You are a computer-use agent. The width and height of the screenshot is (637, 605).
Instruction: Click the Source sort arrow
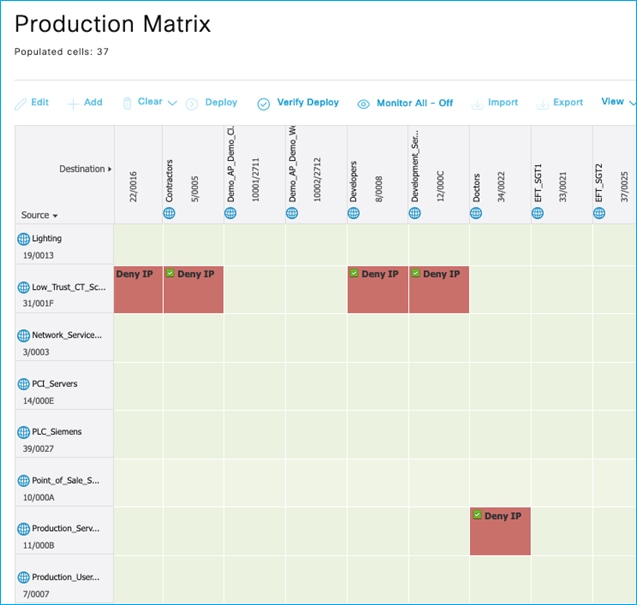coord(55,216)
